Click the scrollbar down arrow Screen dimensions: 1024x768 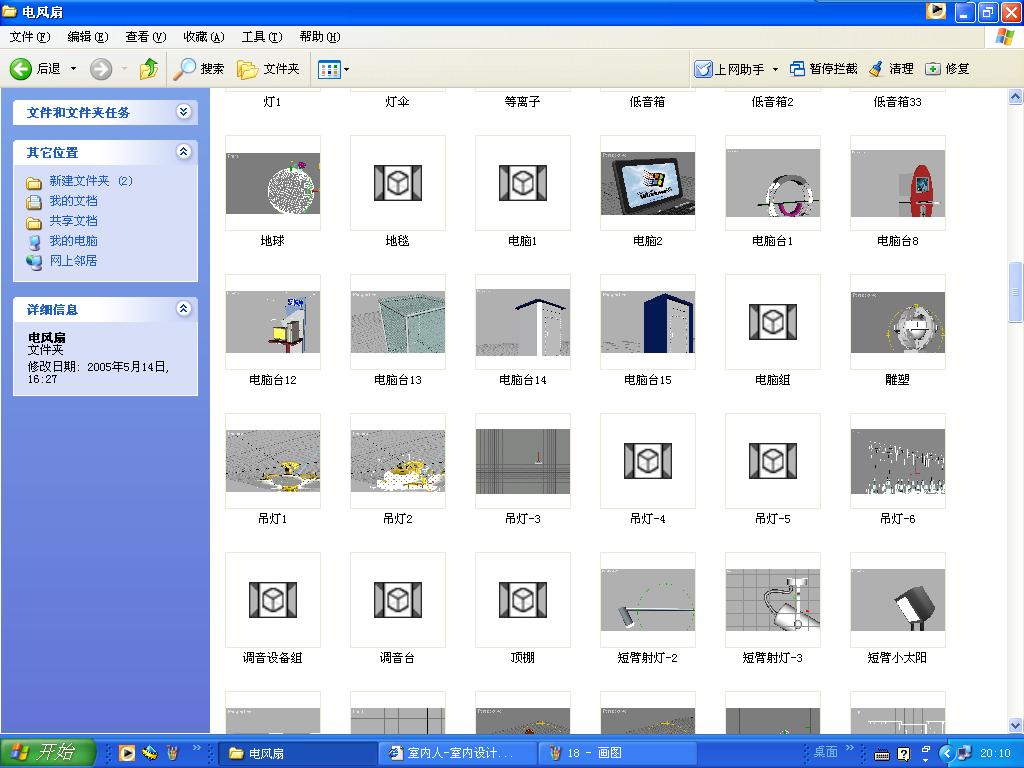coord(1015,725)
